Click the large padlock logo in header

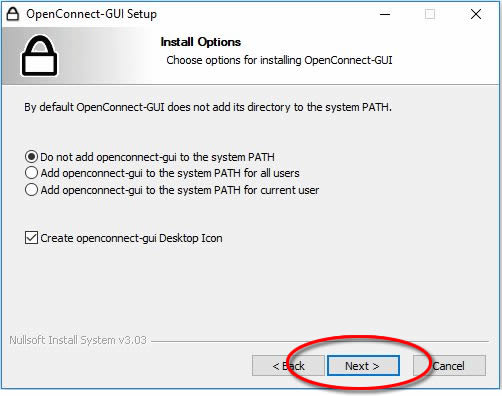tap(39, 56)
